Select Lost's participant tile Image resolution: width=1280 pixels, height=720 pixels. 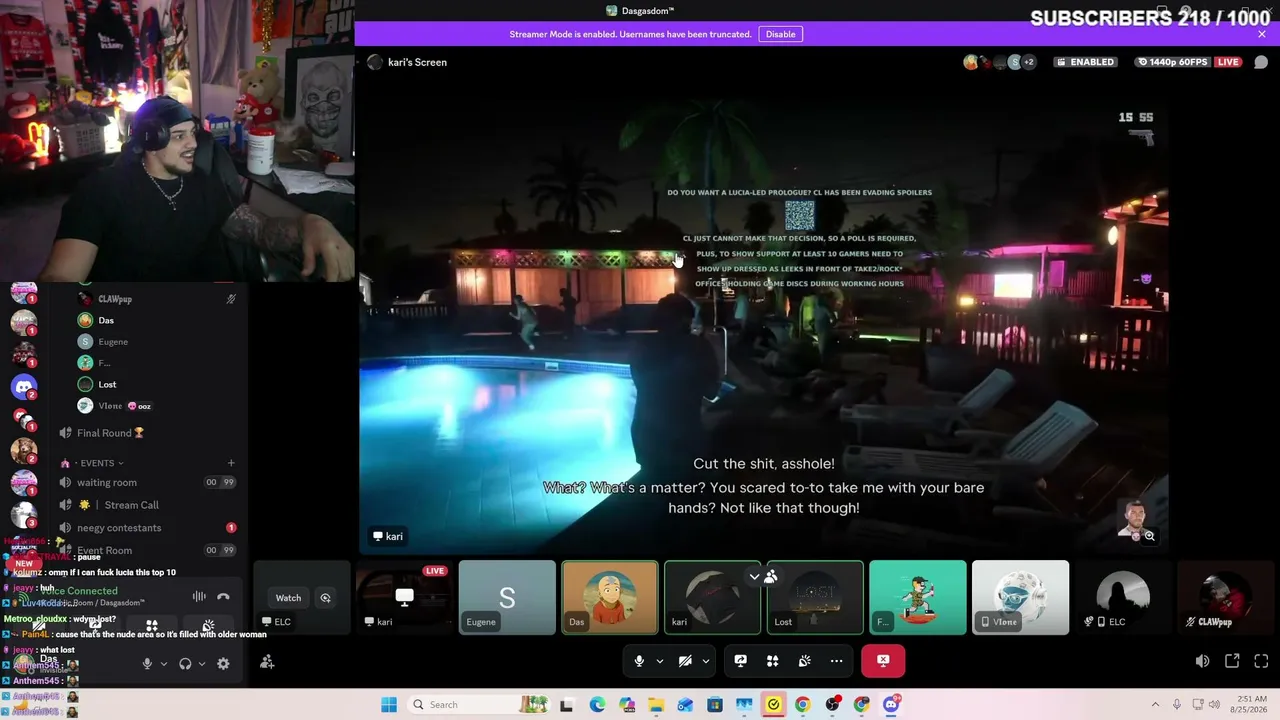click(815, 598)
